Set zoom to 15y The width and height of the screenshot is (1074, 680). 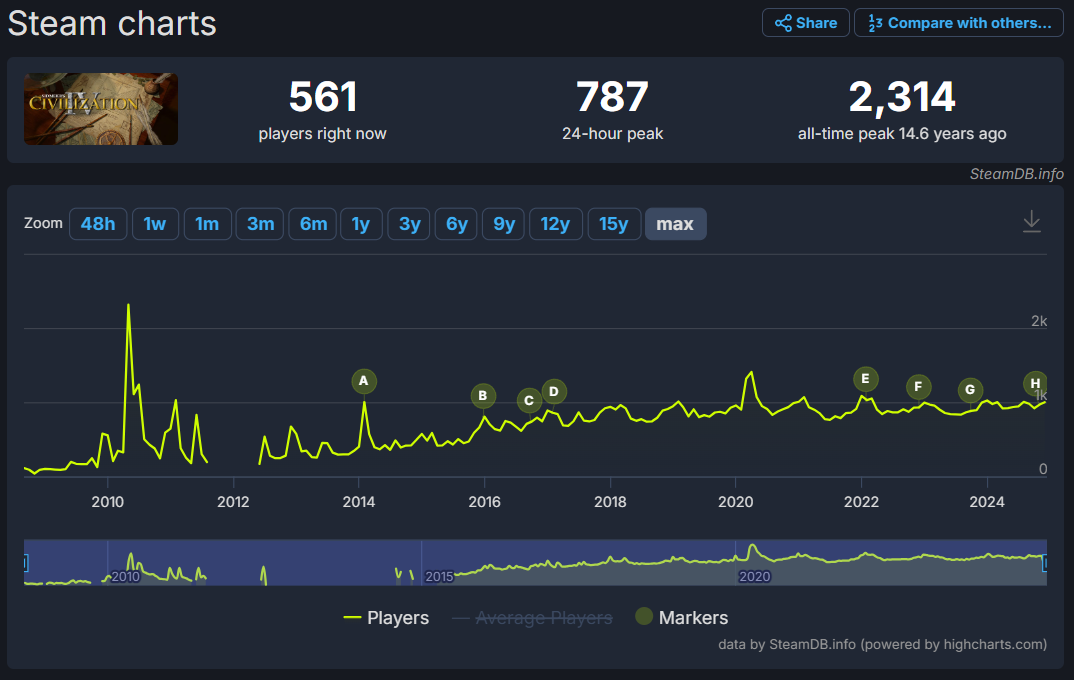click(614, 224)
